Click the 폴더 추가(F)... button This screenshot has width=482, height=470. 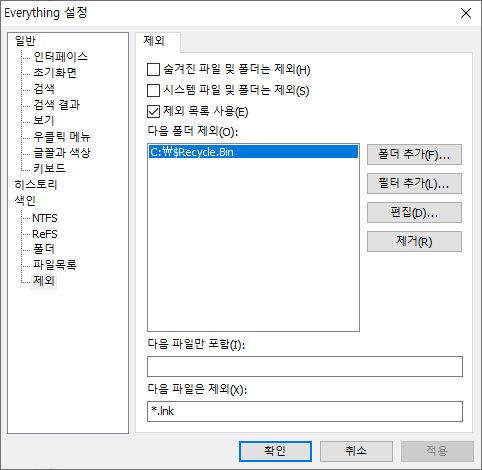coord(414,154)
